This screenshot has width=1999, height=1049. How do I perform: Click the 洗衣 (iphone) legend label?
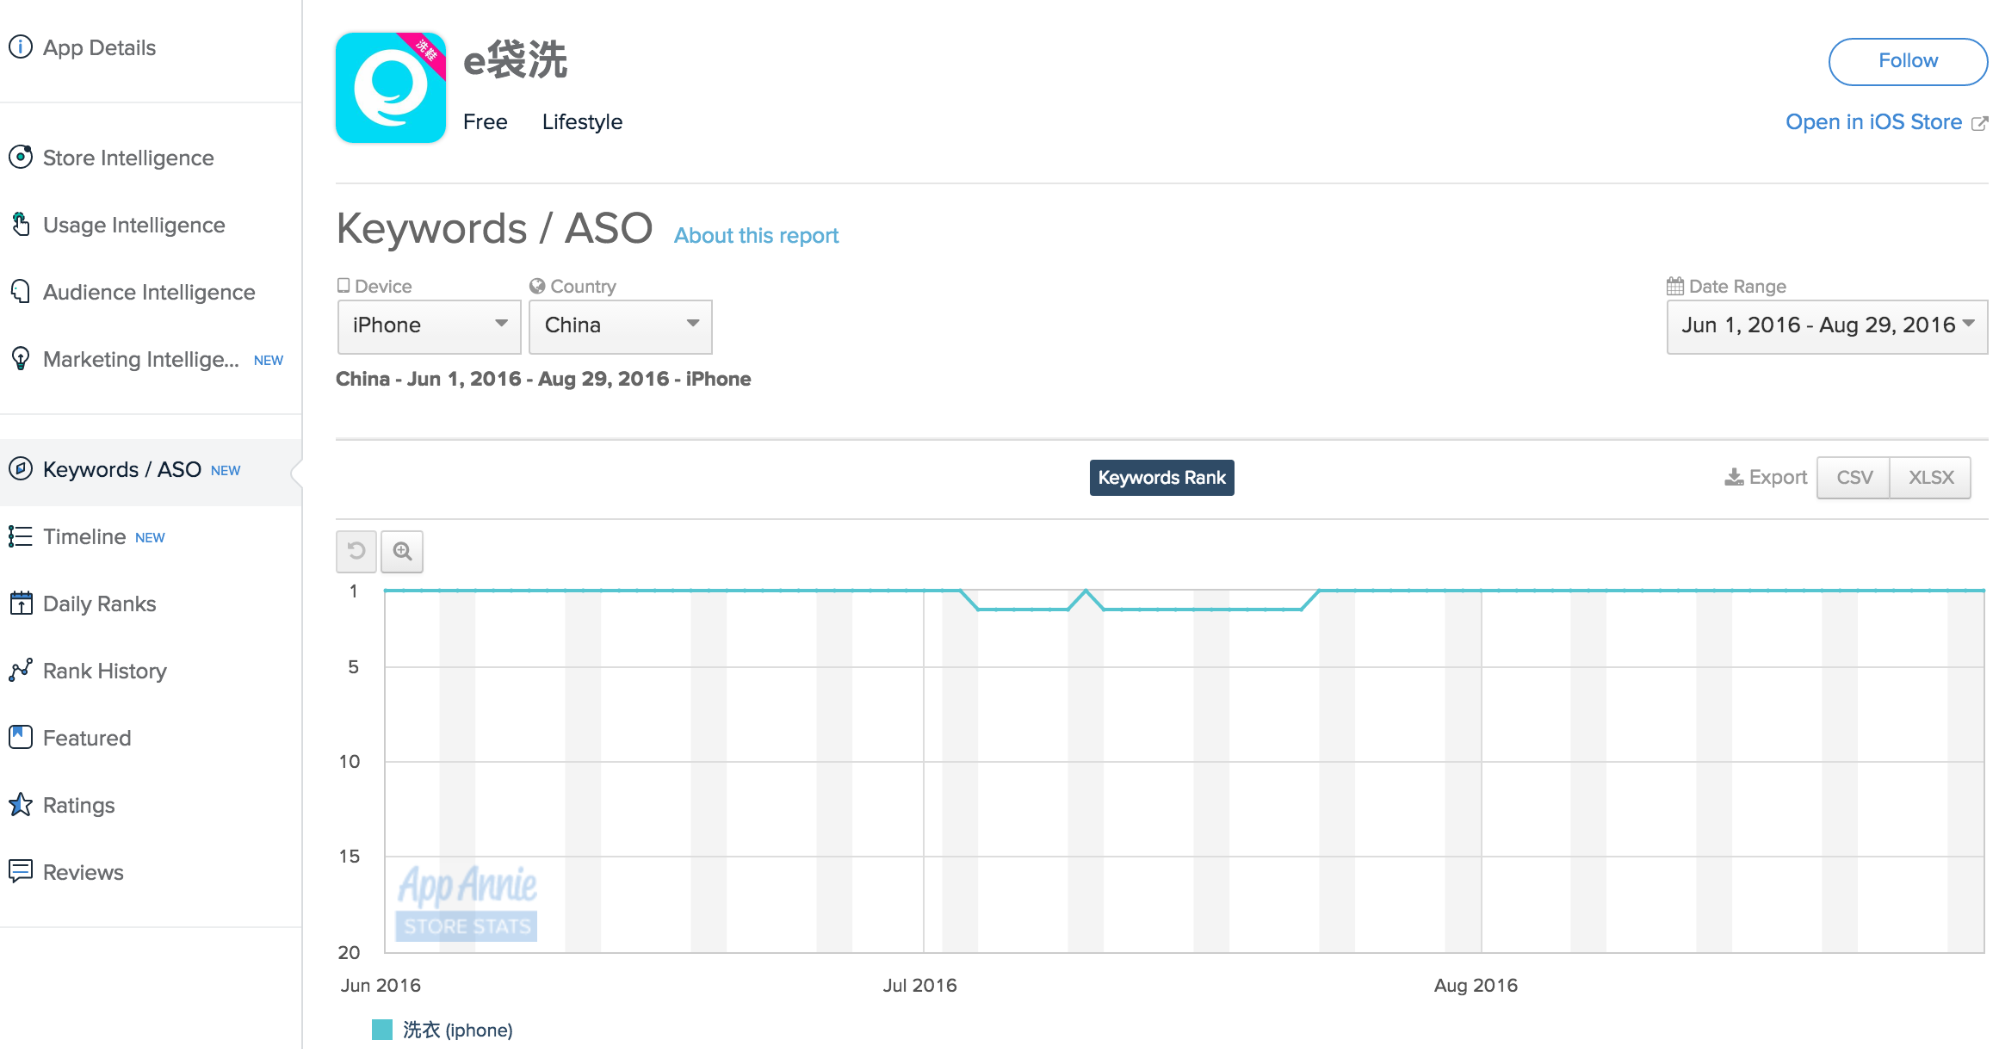pyautogui.click(x=457, y=1030)
